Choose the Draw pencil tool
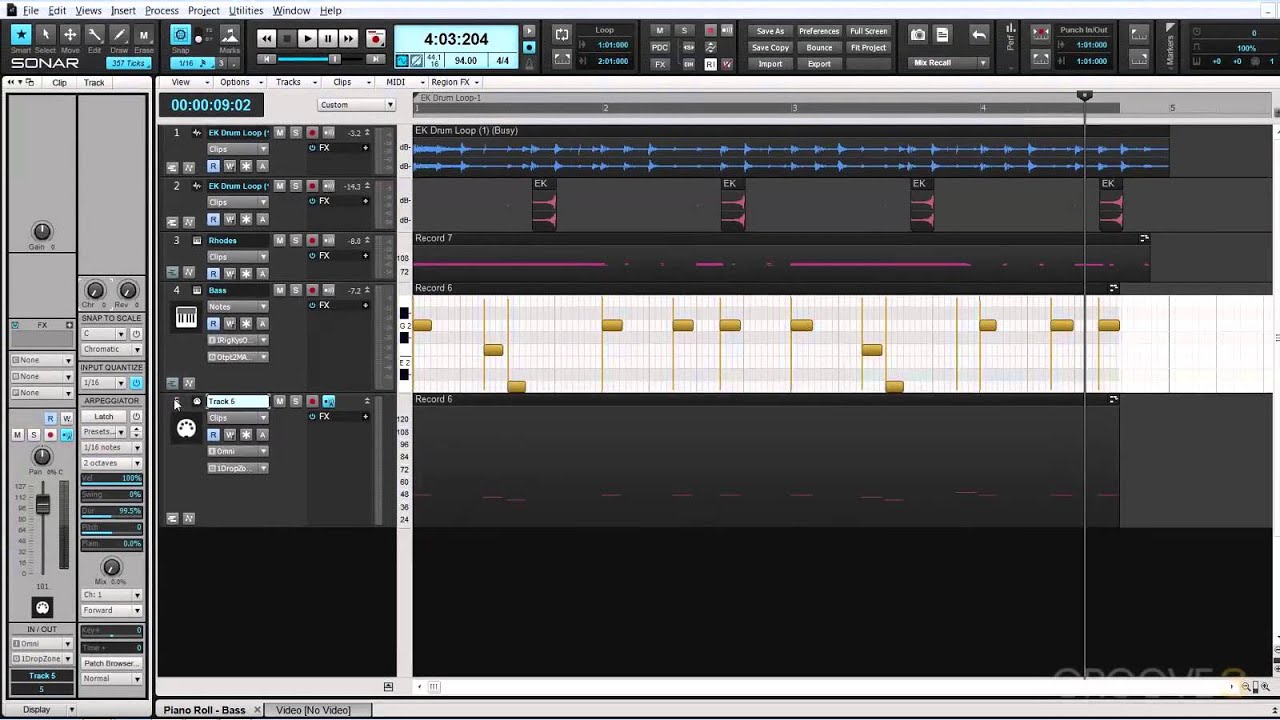The width and height of the screenshot is (1280, 720). coord(119,36)
